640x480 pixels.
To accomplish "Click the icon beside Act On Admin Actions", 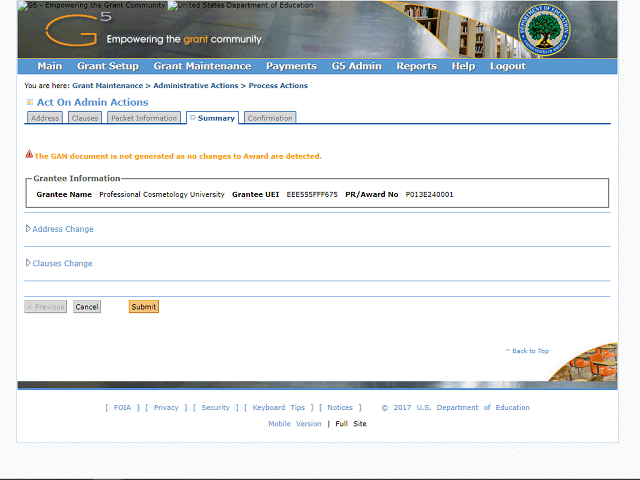I will coord(29,102).
